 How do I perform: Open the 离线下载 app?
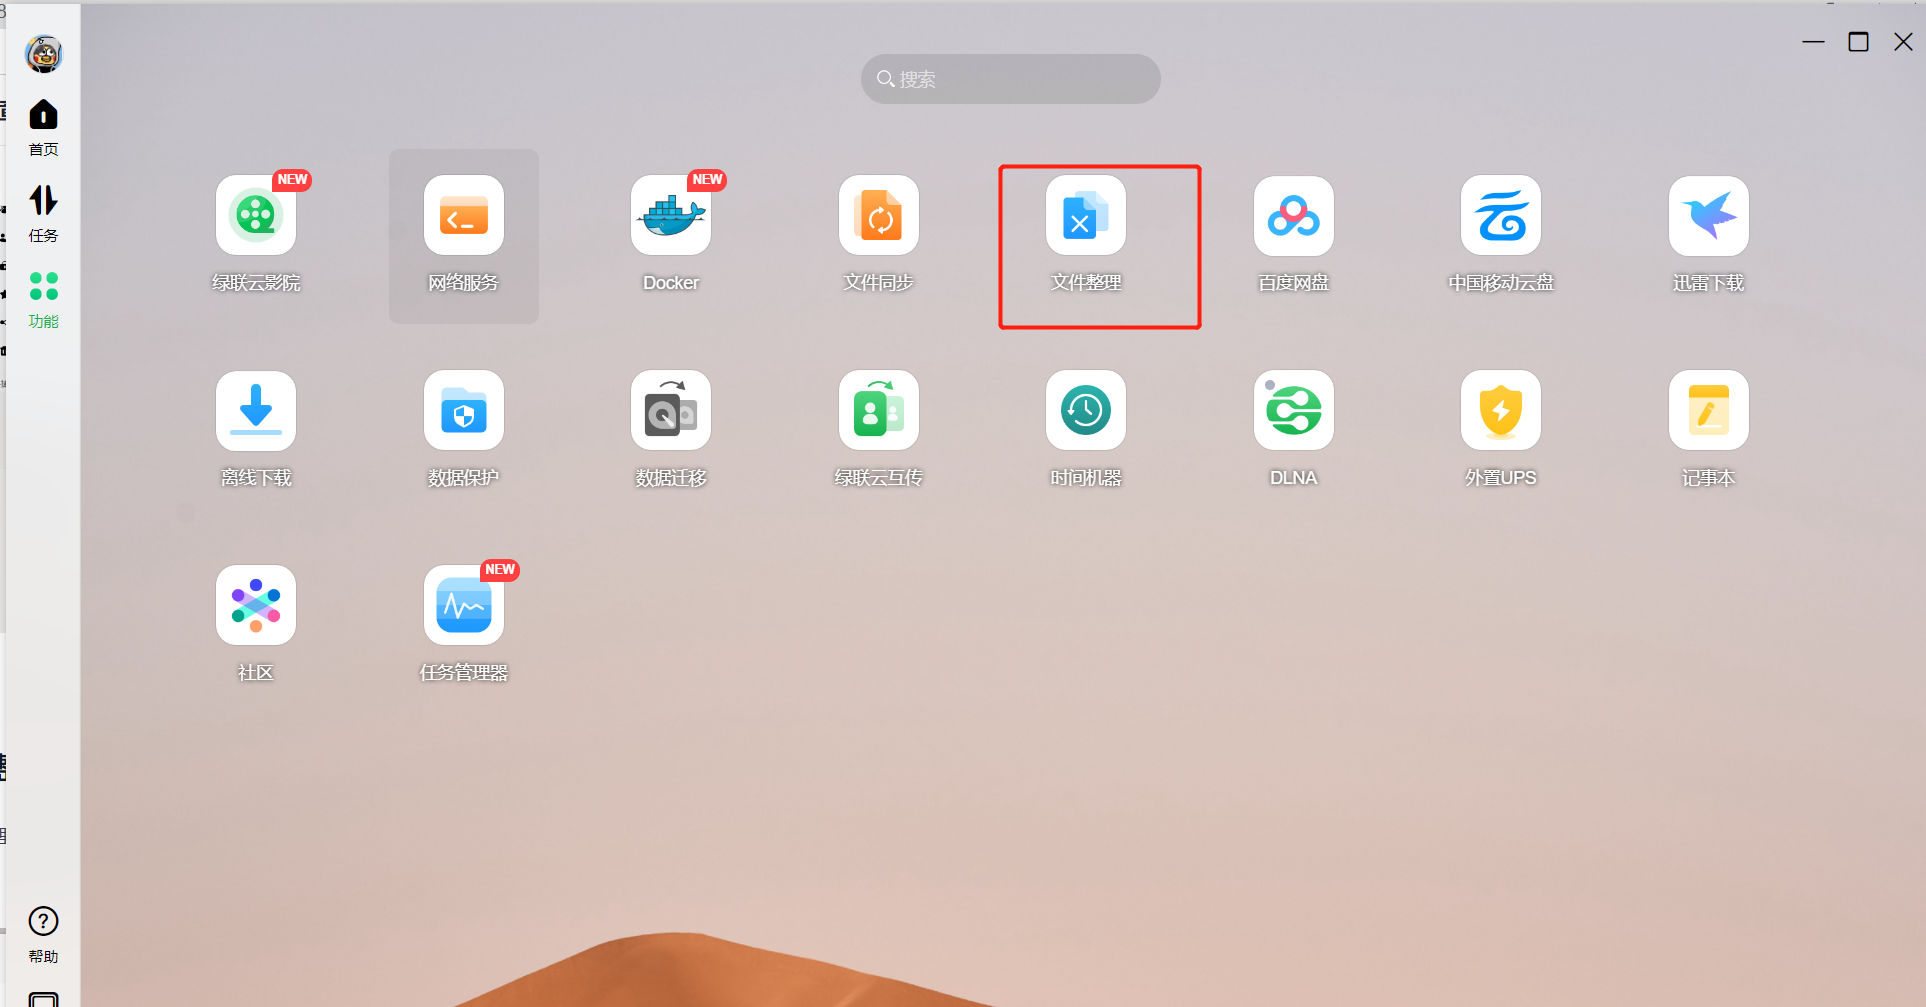256,410
